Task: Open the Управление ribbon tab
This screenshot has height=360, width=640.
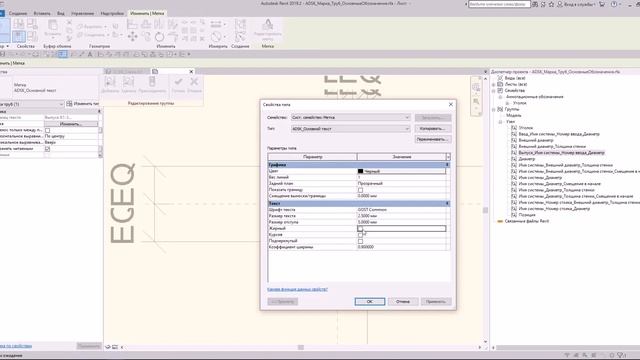Action: 82,13
